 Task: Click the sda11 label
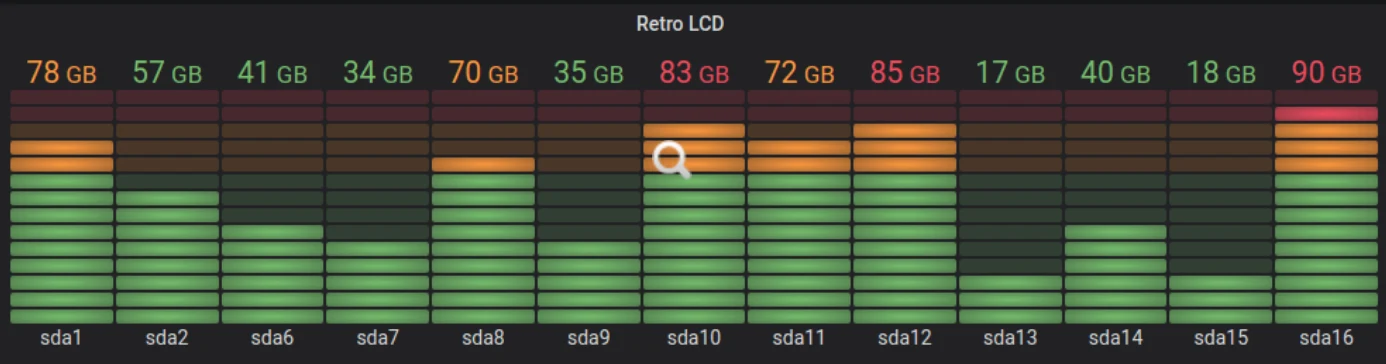pyautogui.click(x=799, y=339)
